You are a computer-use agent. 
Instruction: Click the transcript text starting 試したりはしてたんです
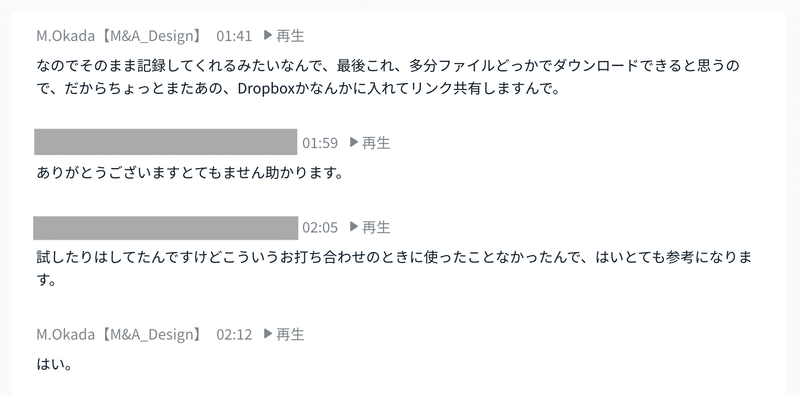pyautogui.click(x=394, y=268)
